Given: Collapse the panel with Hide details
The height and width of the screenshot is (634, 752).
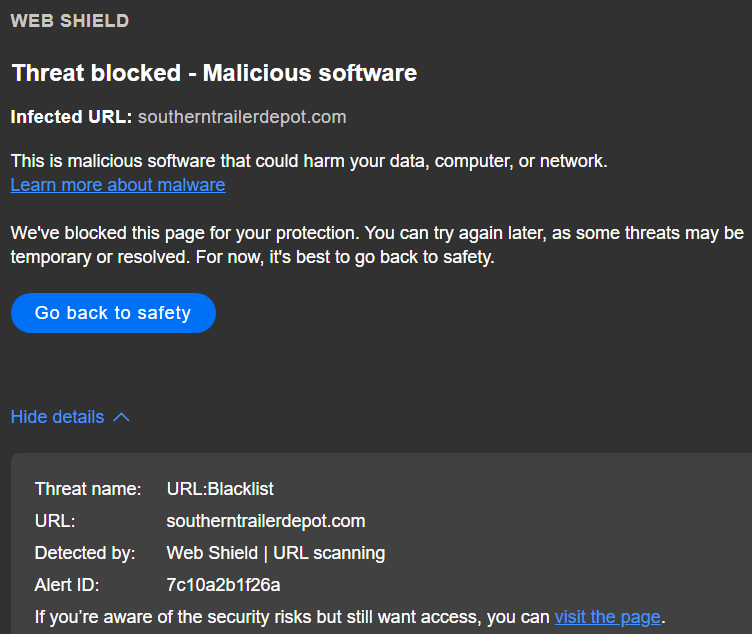Looking at the screenshot, I should click(x=57, y=417).
